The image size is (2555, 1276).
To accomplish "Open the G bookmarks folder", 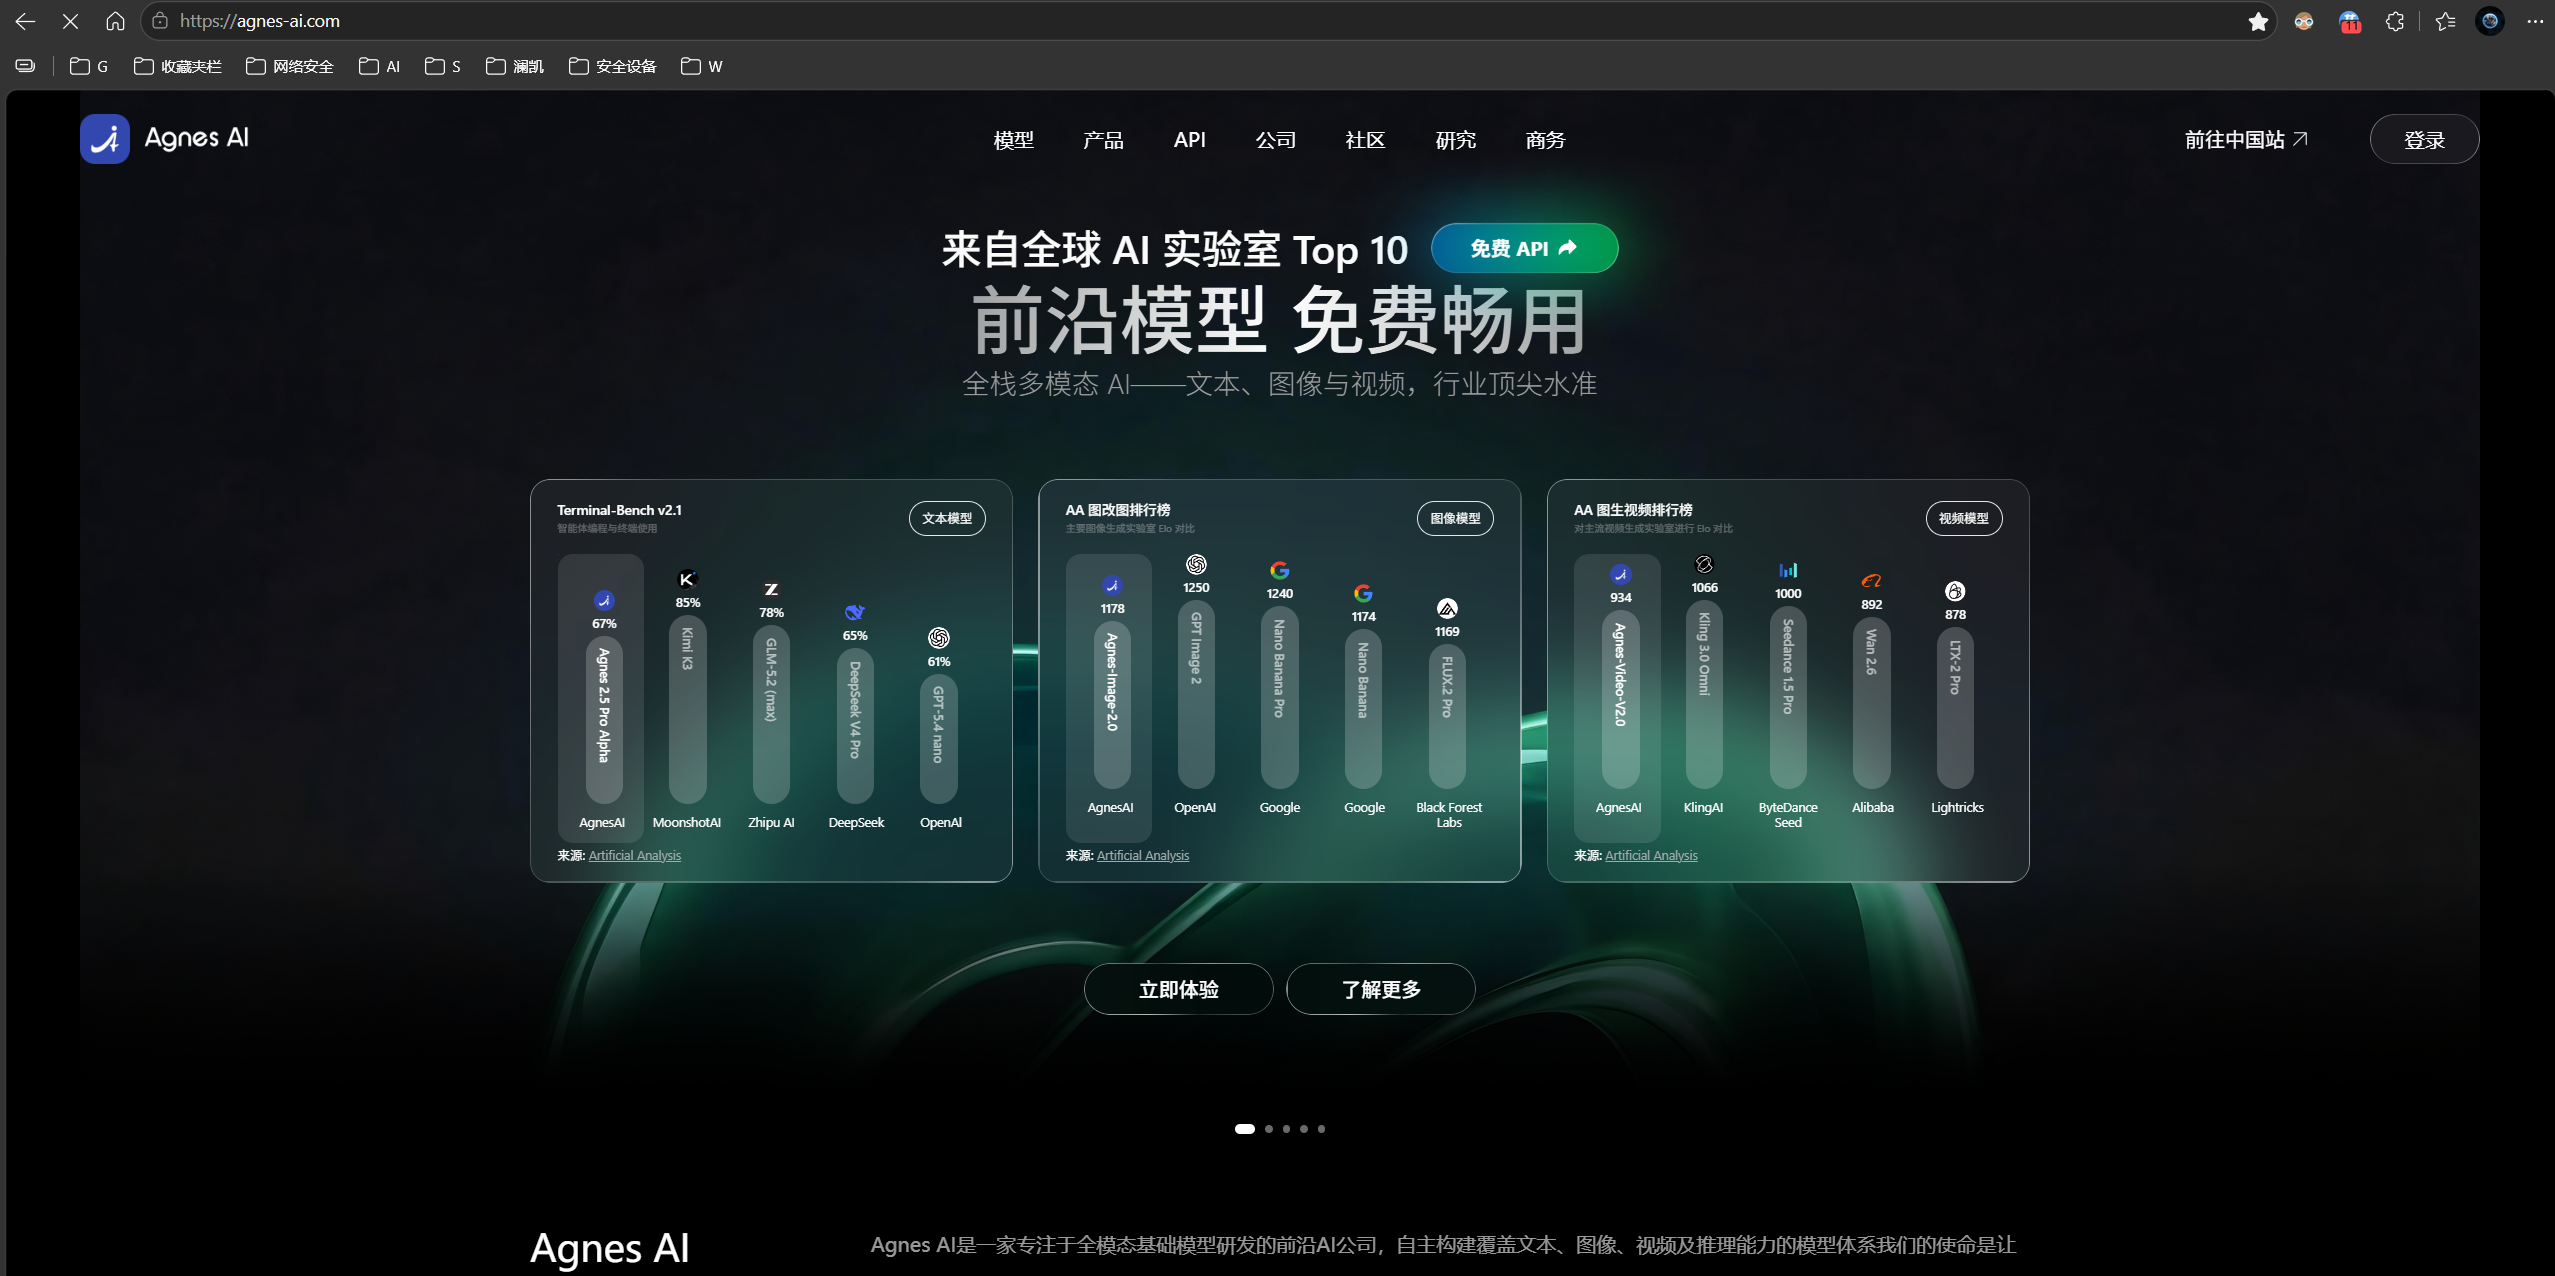I will (x=89, y=66).
